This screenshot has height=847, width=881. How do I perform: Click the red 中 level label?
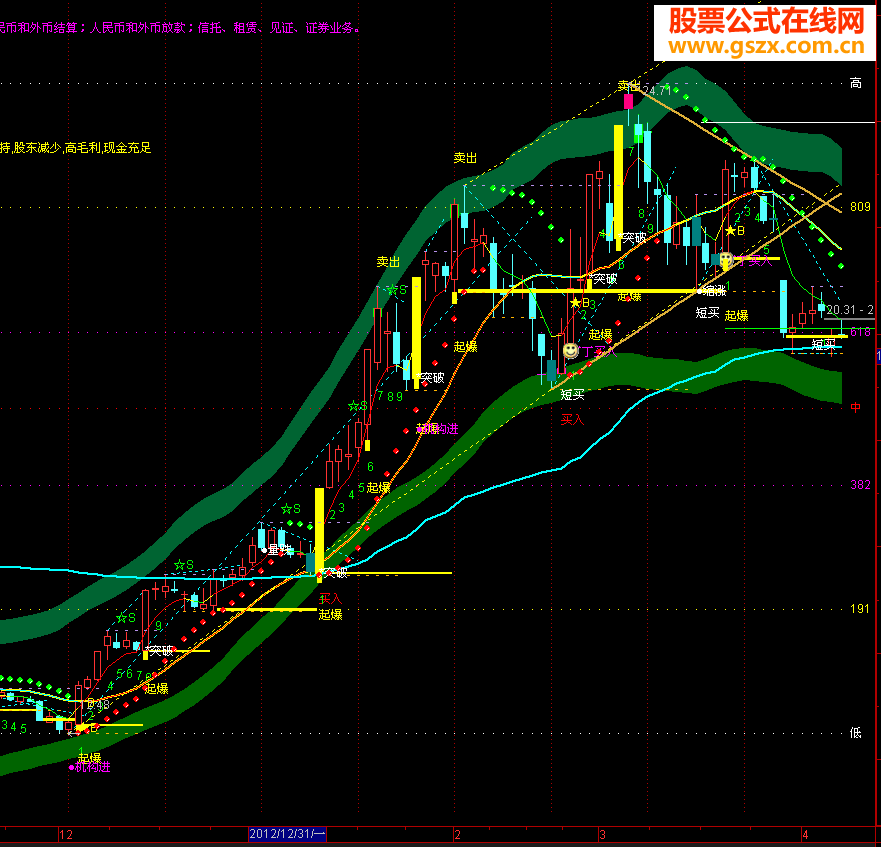(x=855, y=407)
